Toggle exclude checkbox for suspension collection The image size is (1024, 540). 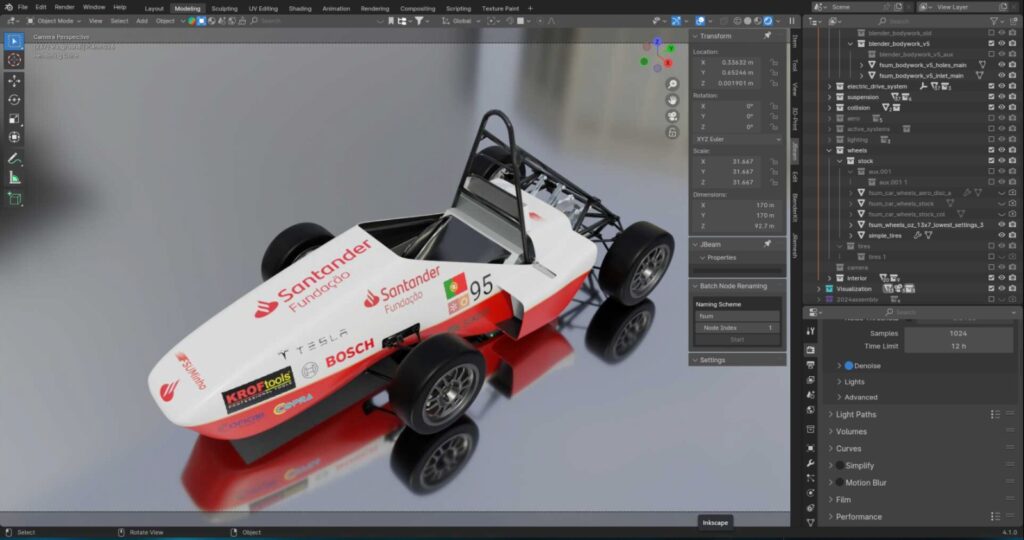(x=991, y=97)
